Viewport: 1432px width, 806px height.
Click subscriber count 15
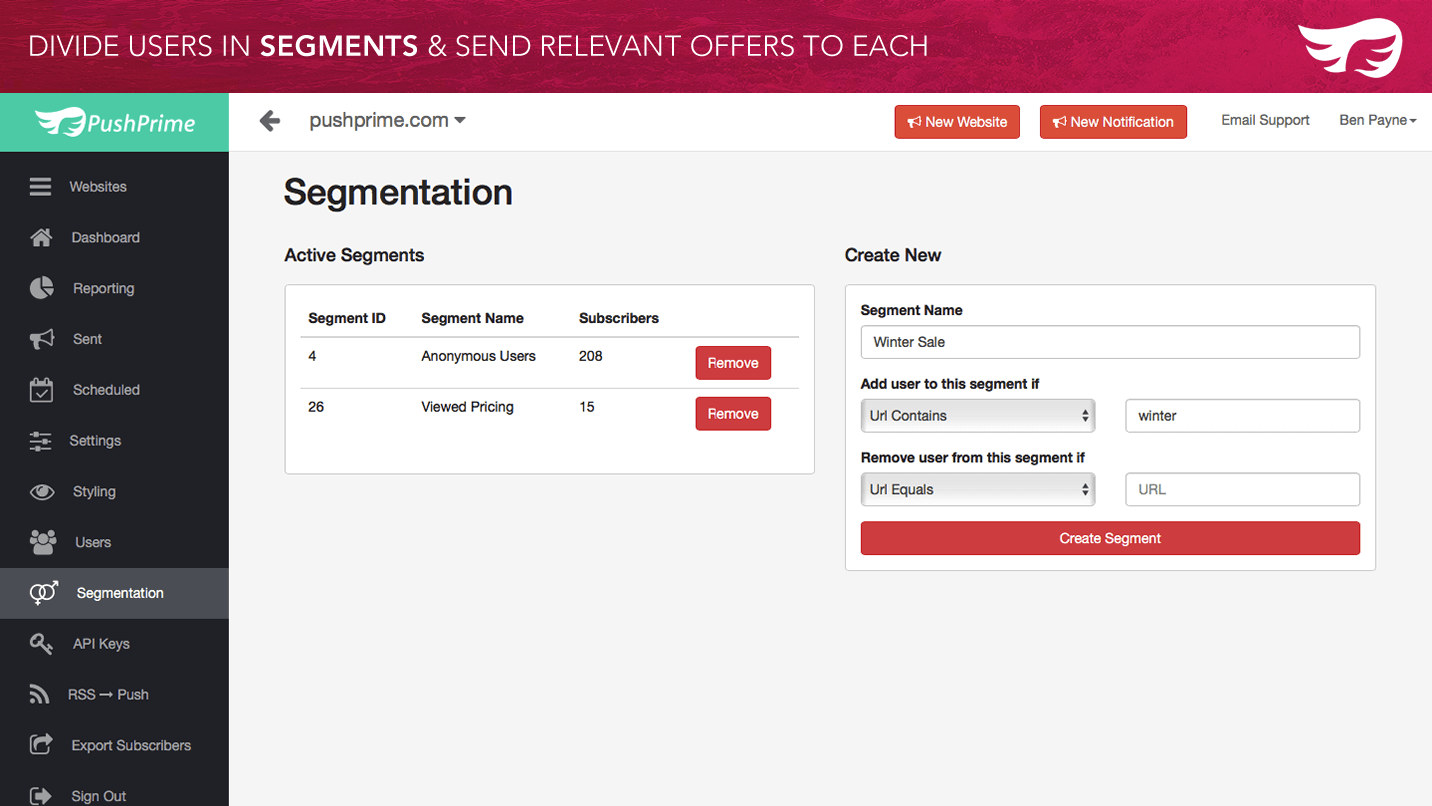pyautogui.click(x=587, y=407)
